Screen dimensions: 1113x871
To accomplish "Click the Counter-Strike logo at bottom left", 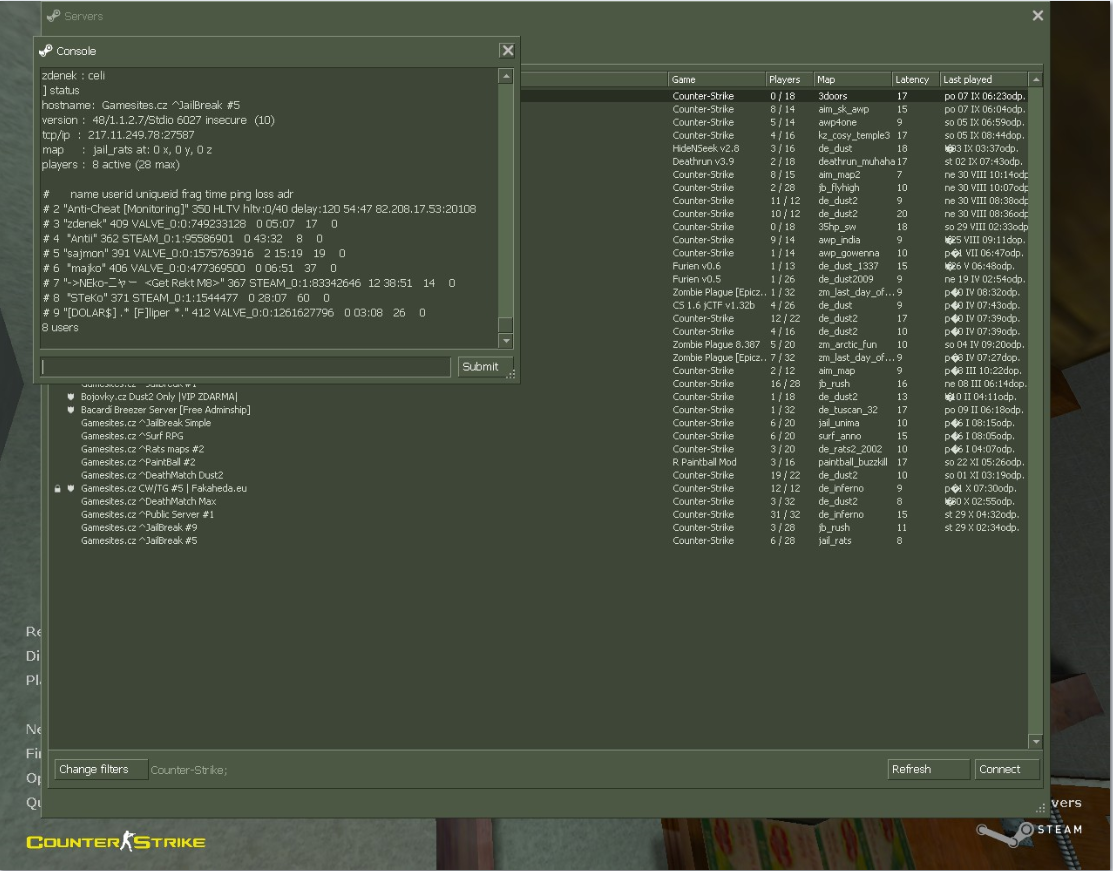I will tap(116, 841).
